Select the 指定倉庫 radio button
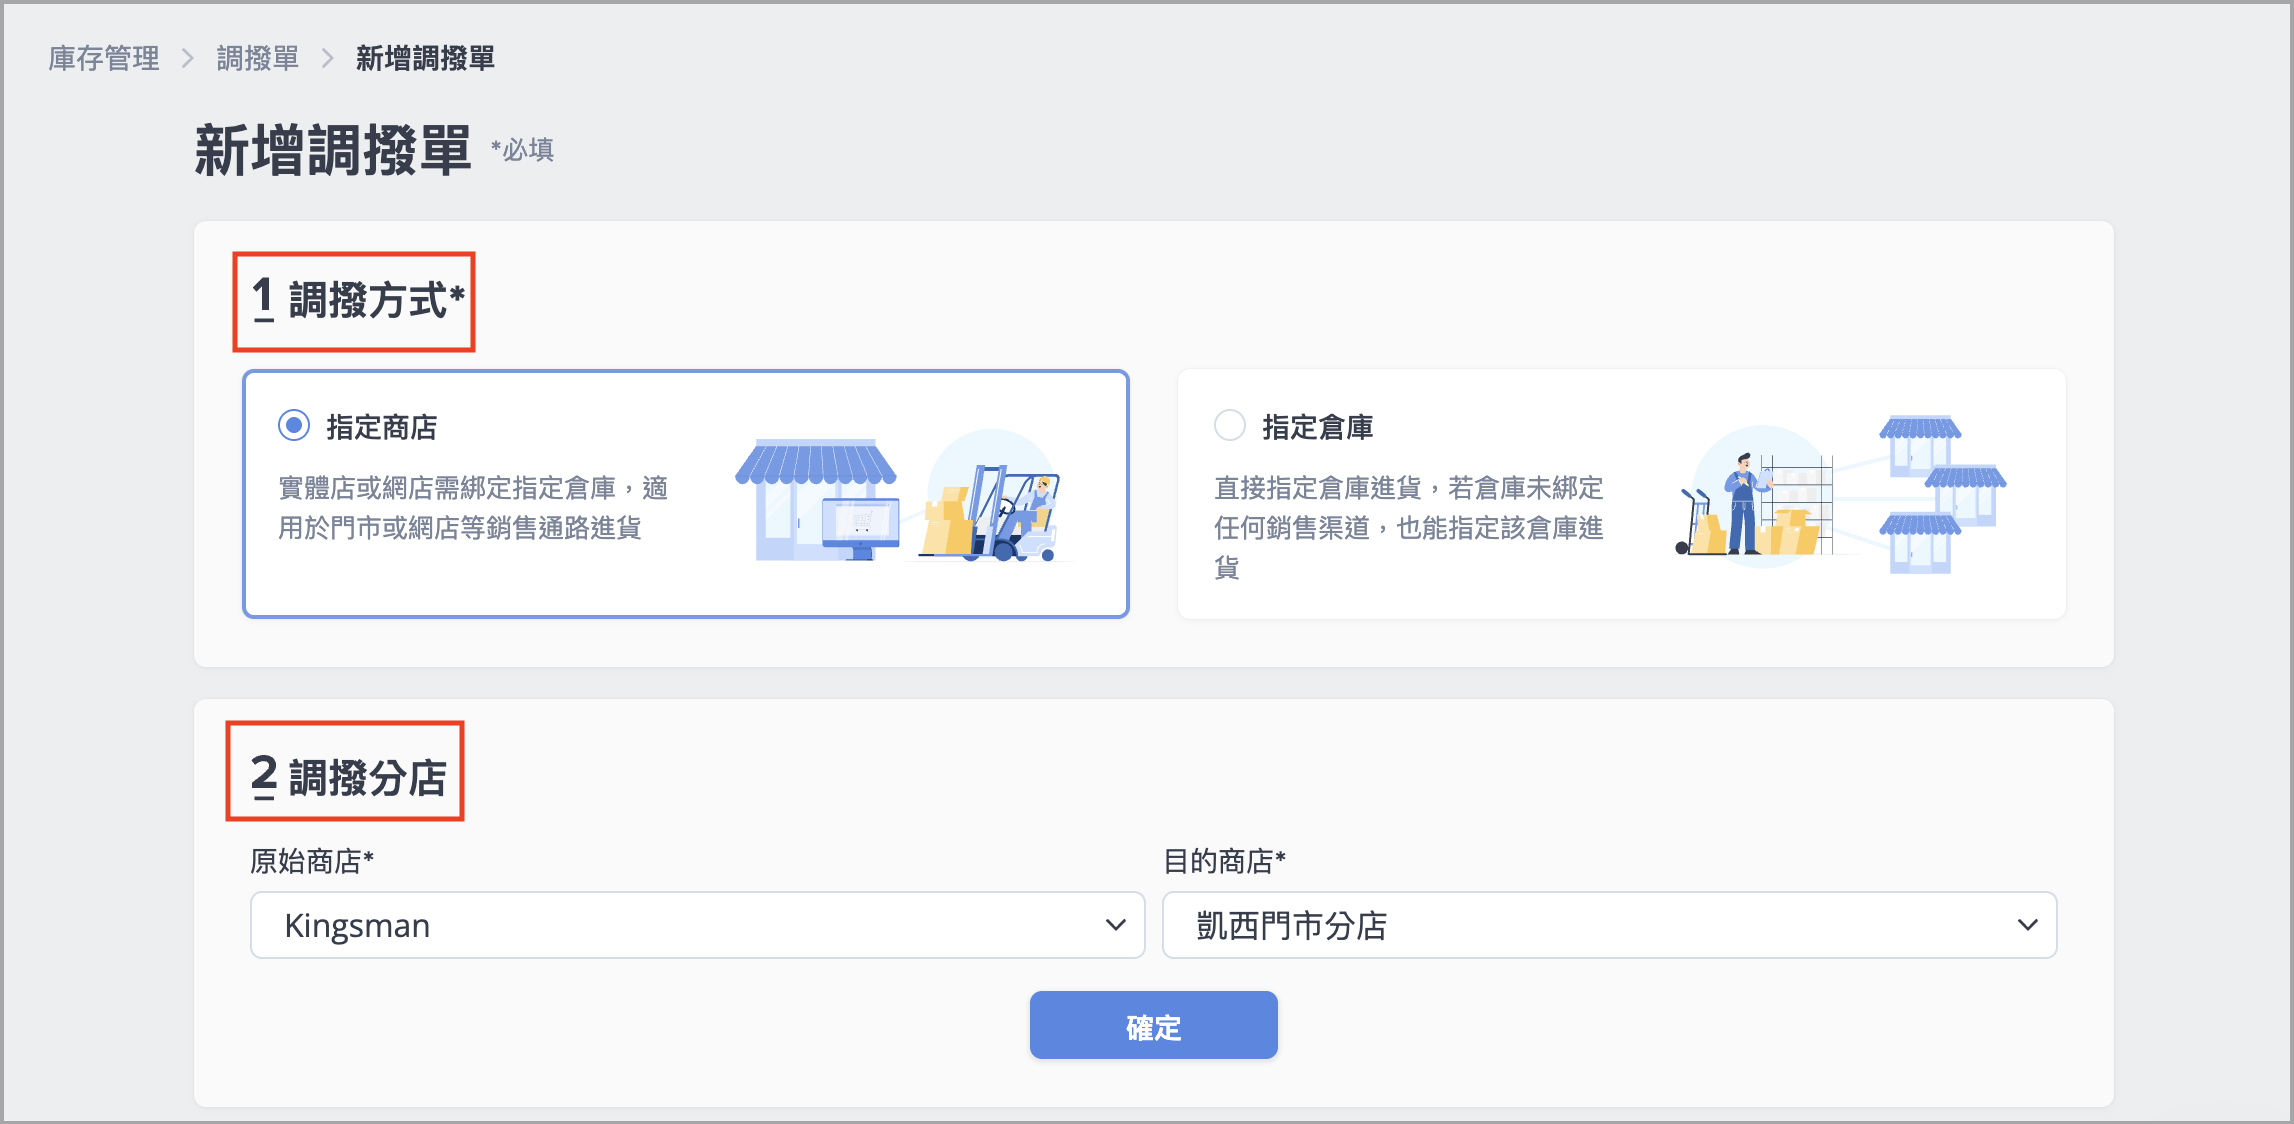This screenshot has width=2294, height=1124. coord(1230,426)
